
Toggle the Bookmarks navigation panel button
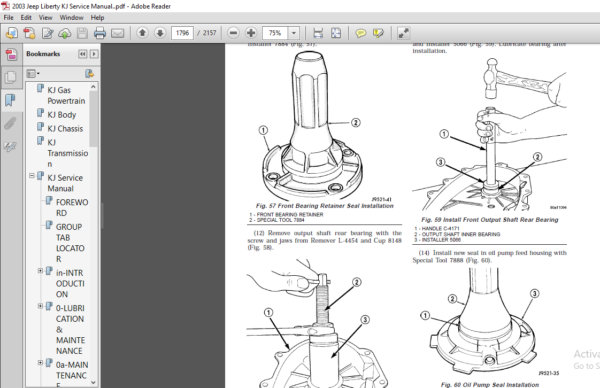coord(10,100)
